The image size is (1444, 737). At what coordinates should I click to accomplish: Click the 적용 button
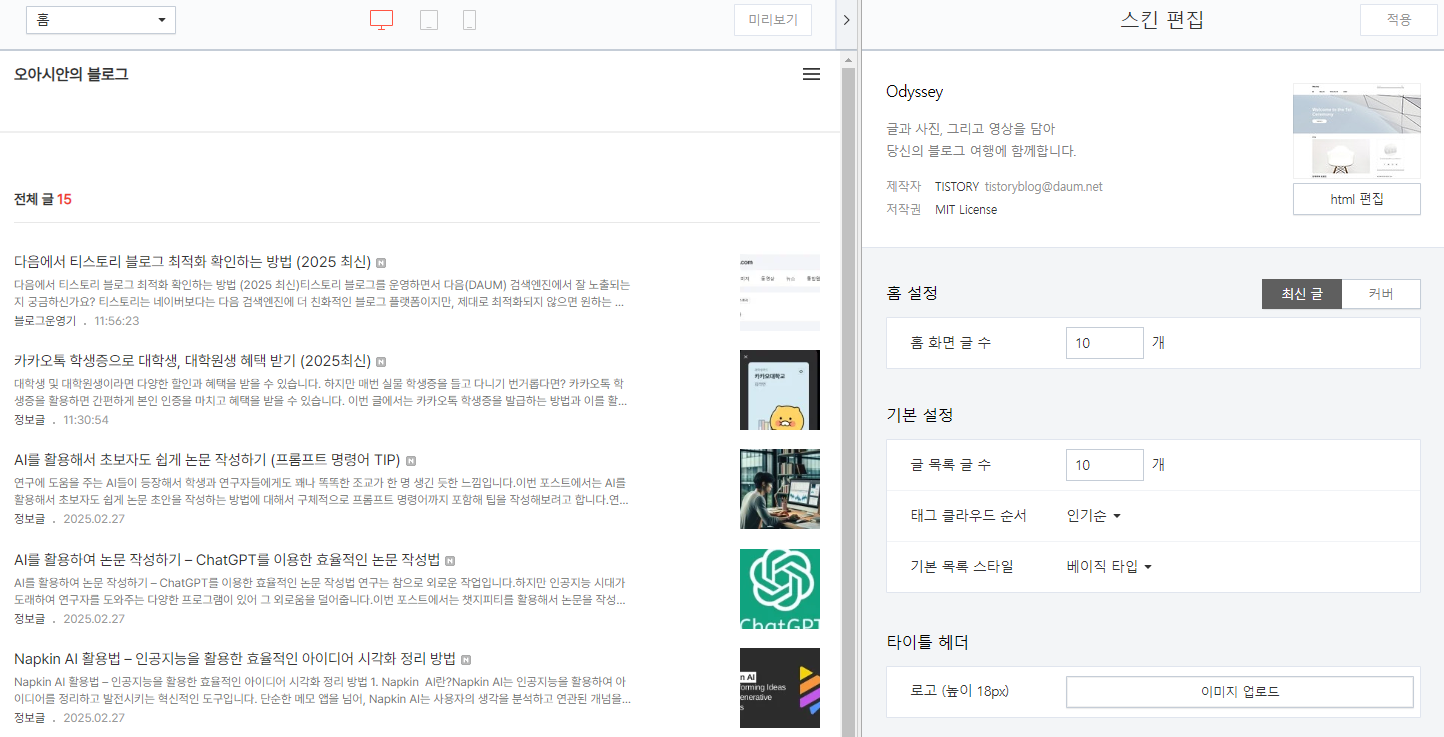[1399, 20]
